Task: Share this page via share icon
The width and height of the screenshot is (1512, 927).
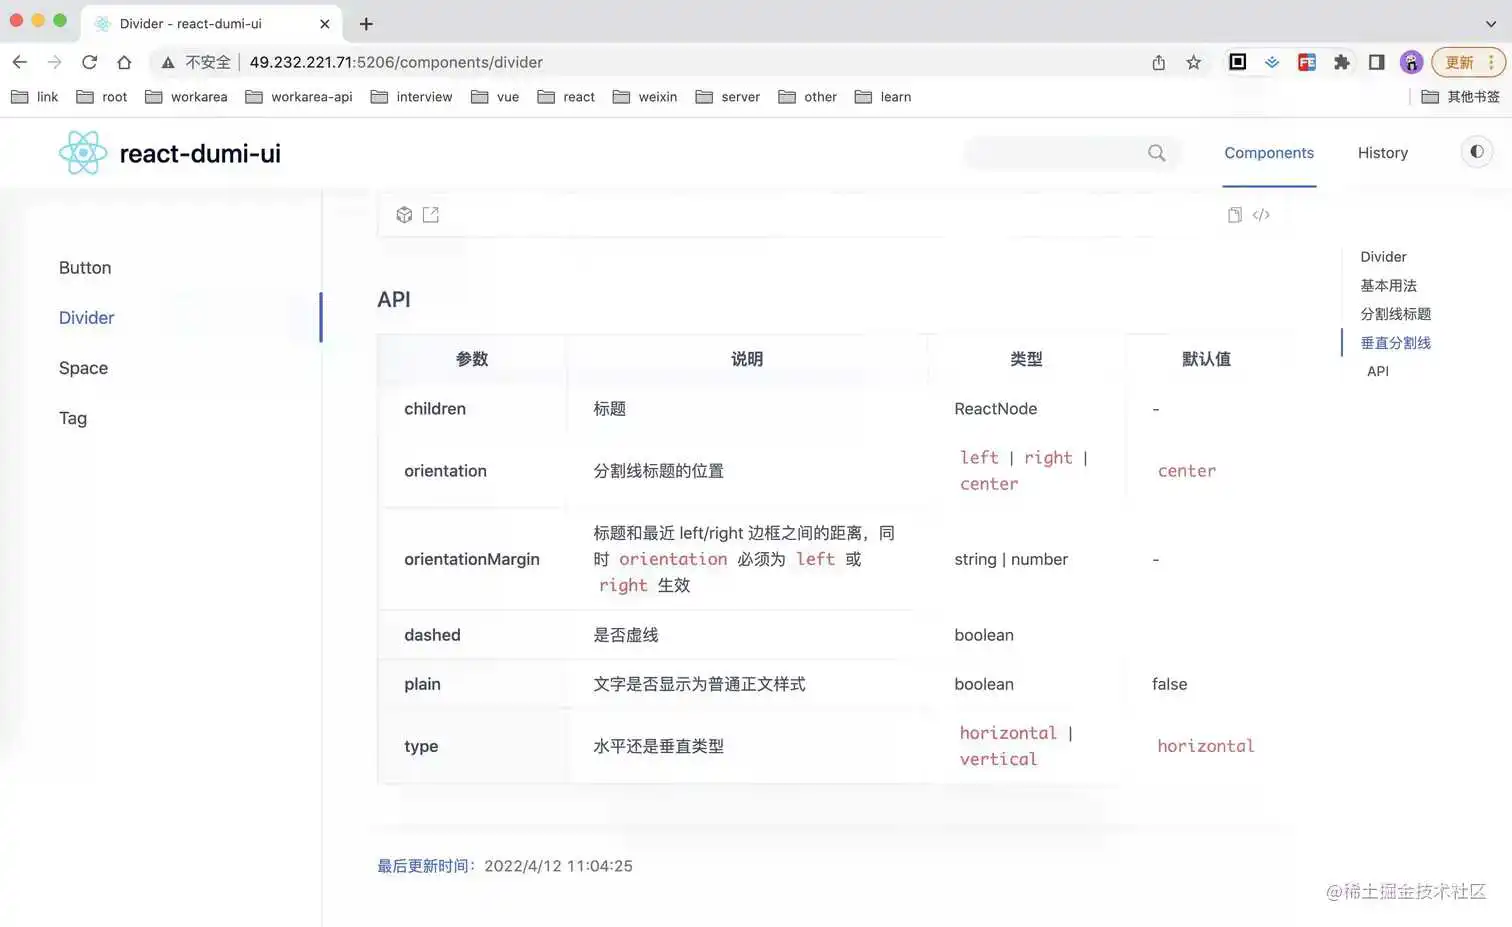Action: (x=1158, y=62)
